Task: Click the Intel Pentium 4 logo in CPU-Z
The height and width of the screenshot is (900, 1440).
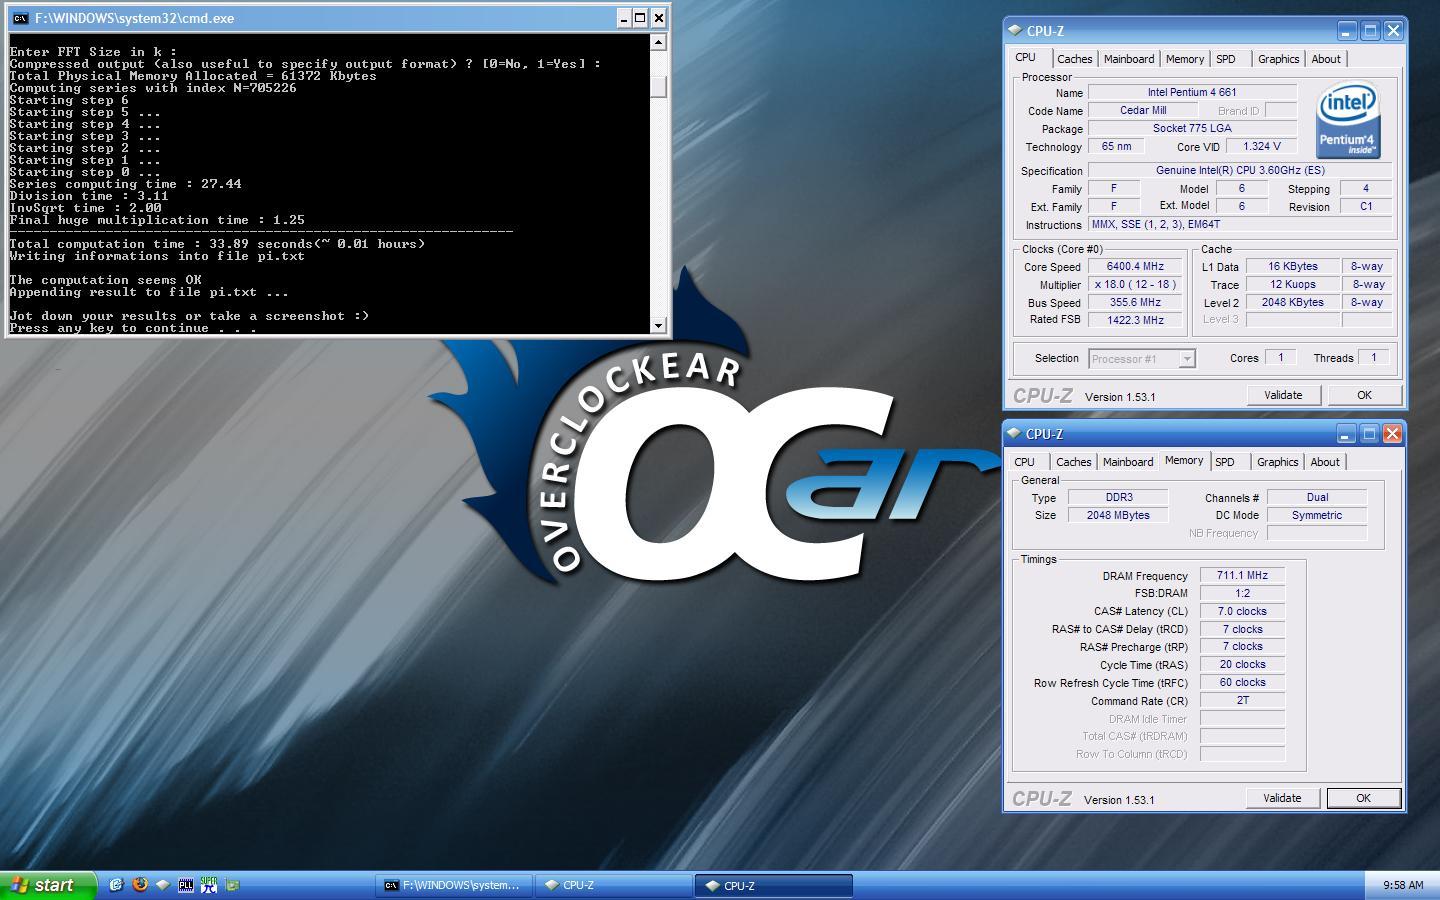Action: [1348, 121]
